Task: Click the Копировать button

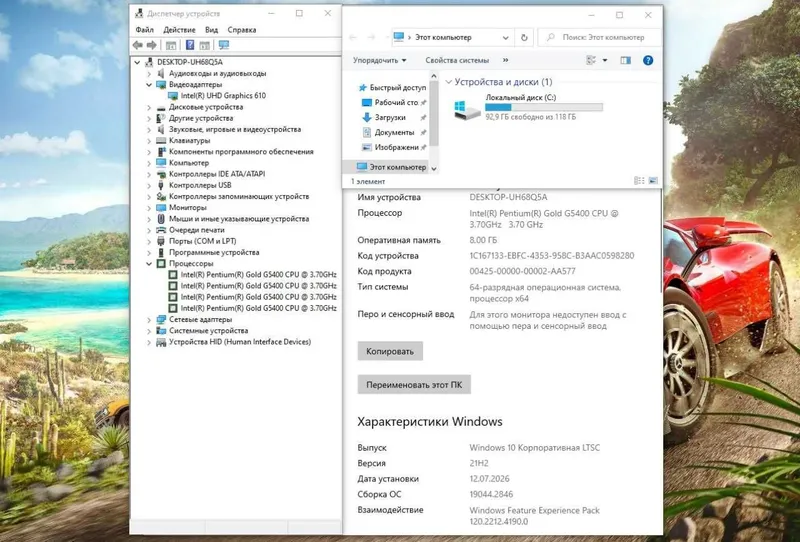Action: coord(390,351)
